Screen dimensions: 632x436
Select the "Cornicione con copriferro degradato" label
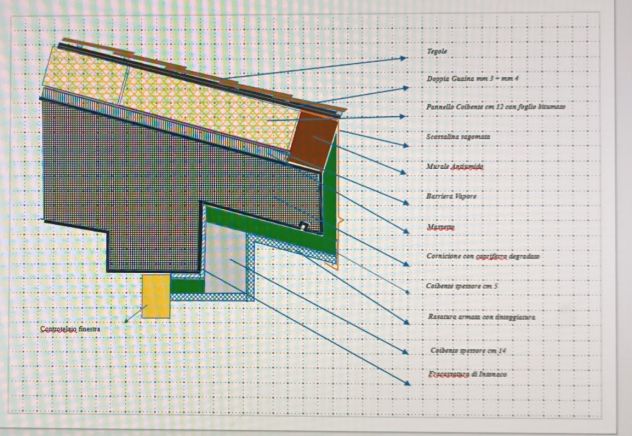[483, 256]
